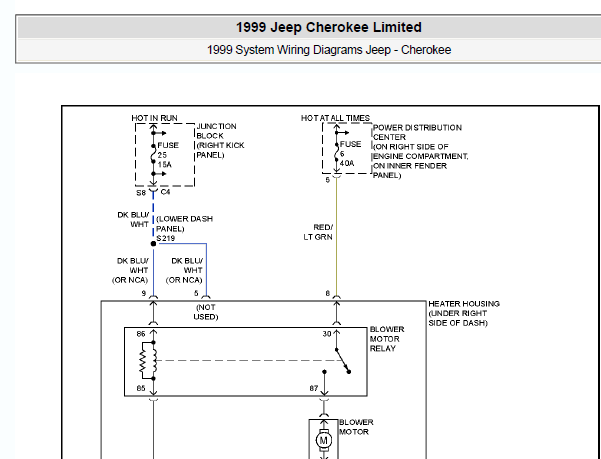Click relay terminal '87' label
The height and width of the screenshot is (459, 601).
click(x=314, y=389)
